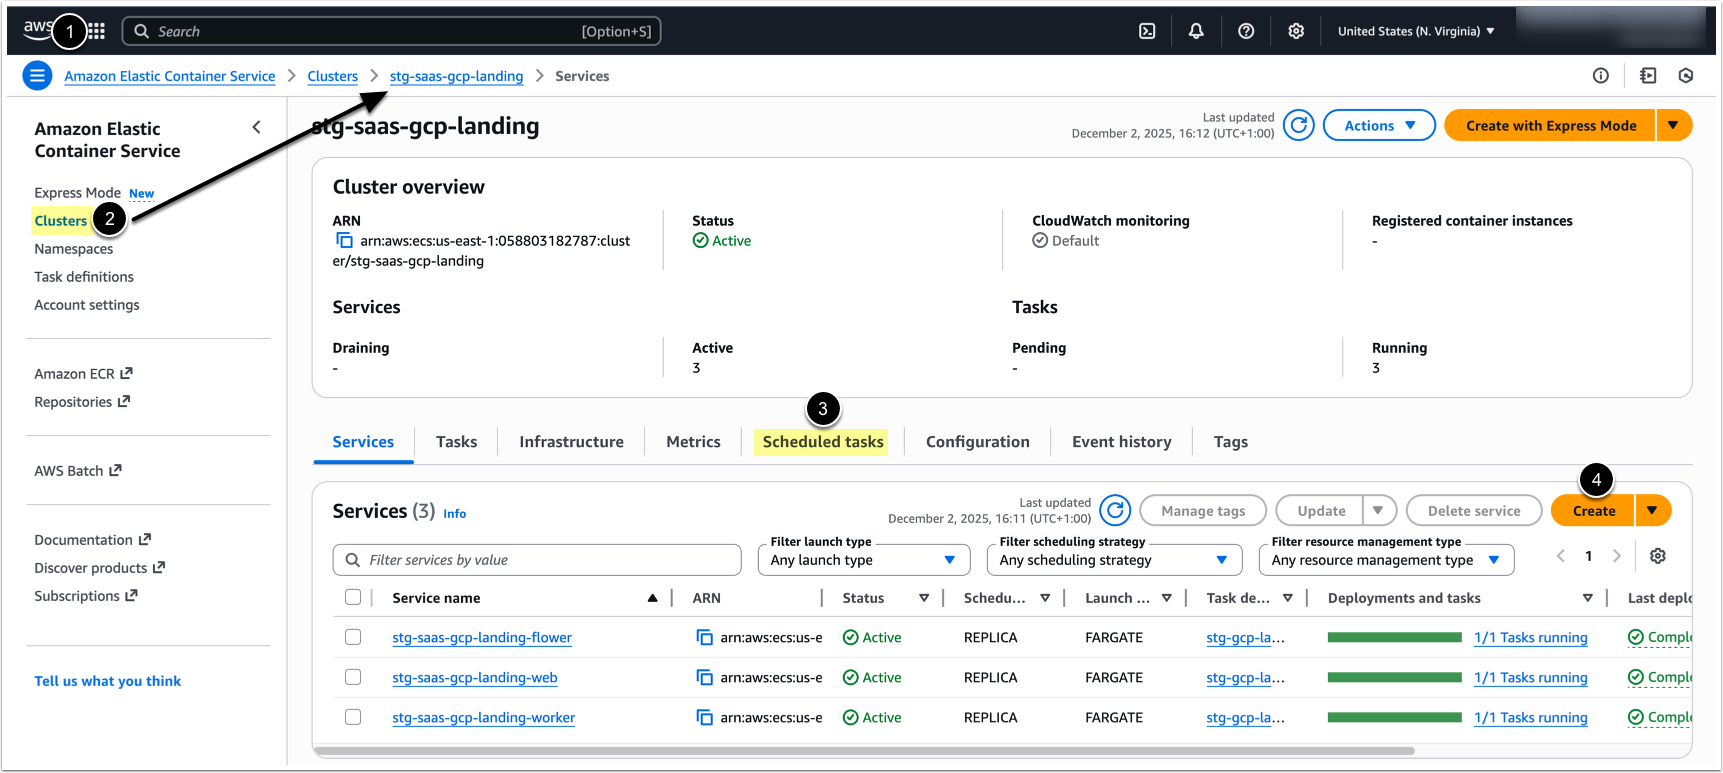Click the help question mark icon
1723x773 pixels.
click(x=1246, y=31)
